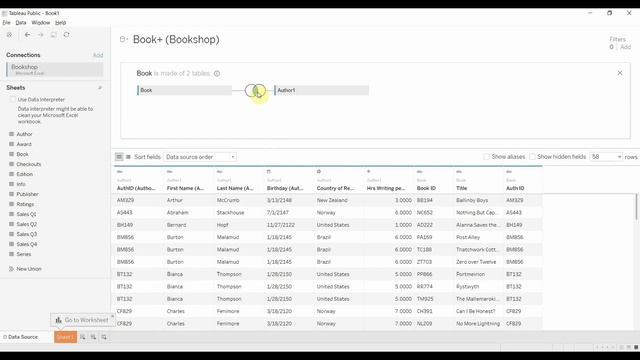Screen dimensions: 640x360
Task: Click the forward arrow toolbar icon
Action: tap(40, 35)
